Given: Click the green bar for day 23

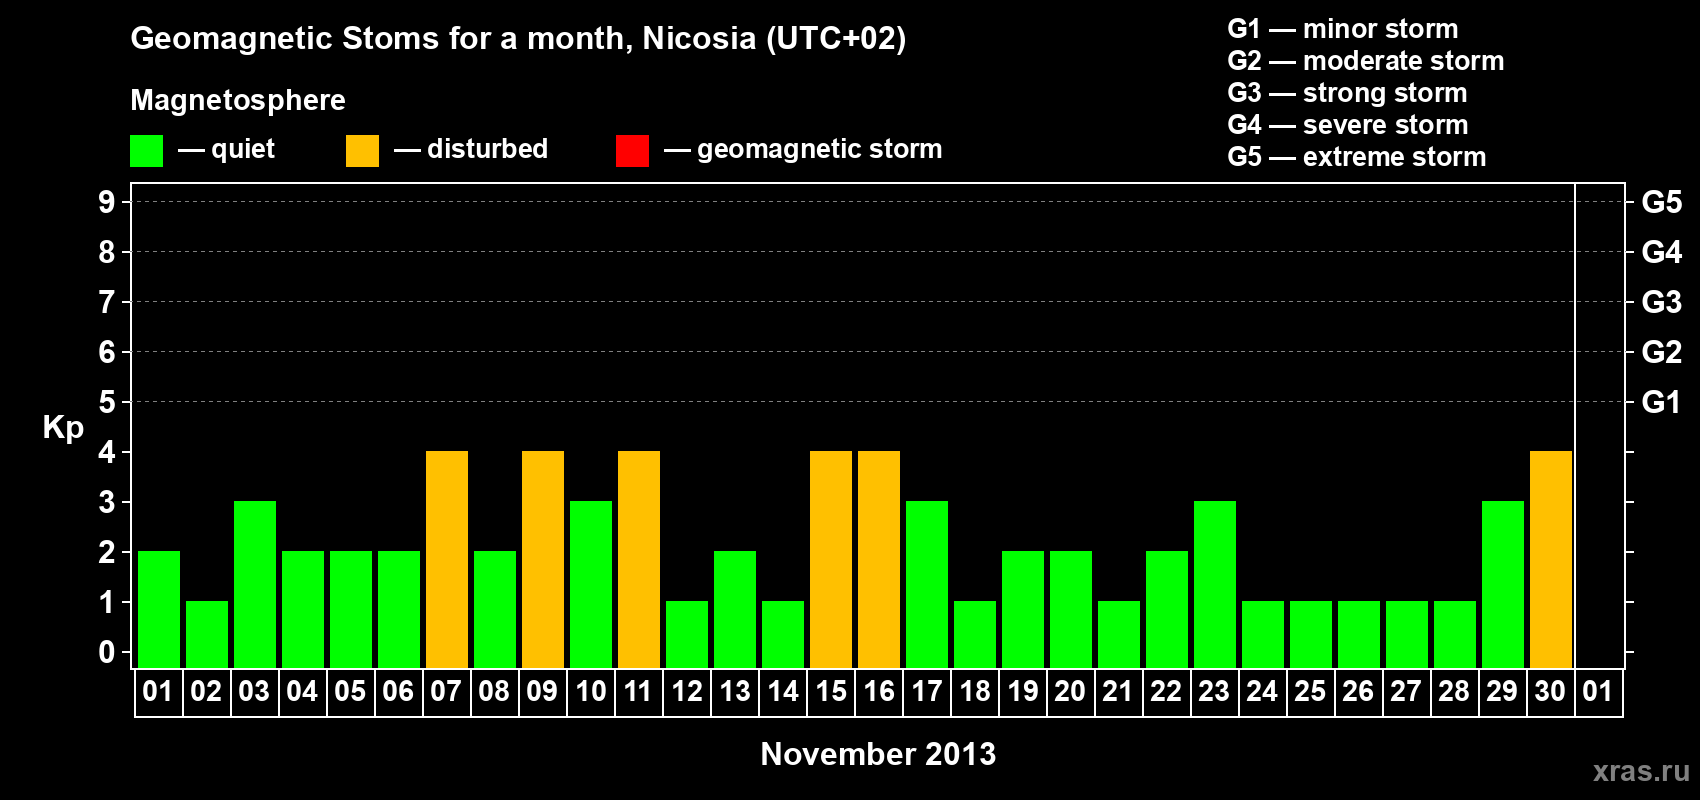Looking at the screenshot, I should tap(1215, 584).
